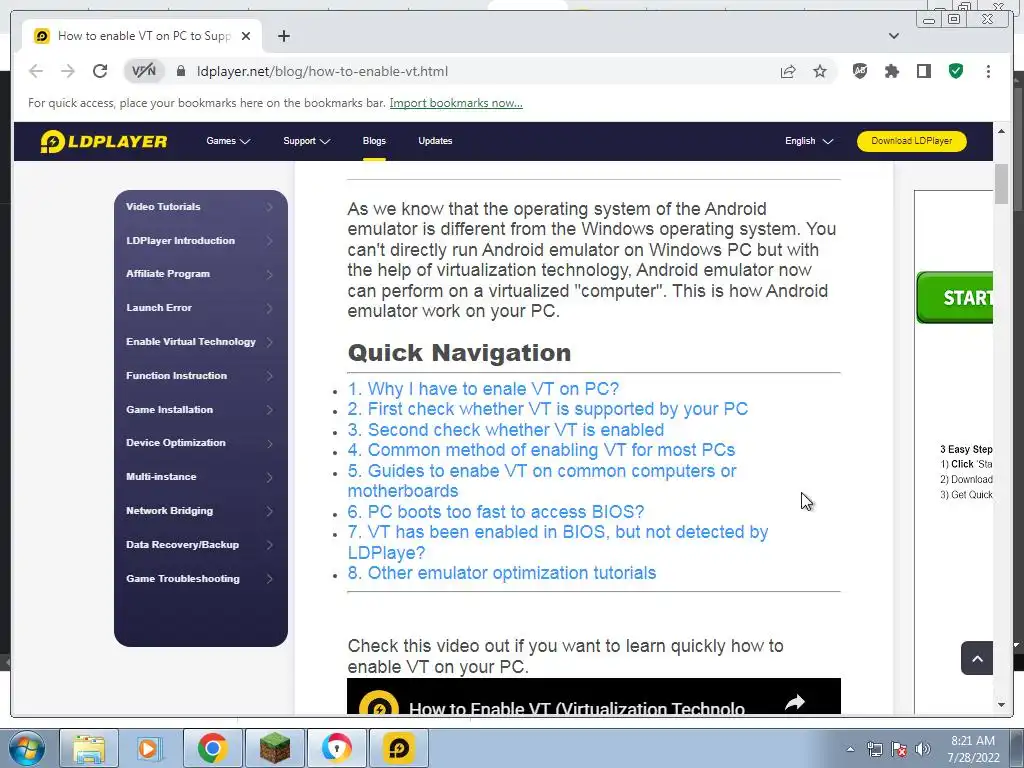Open Google Chrome from the taskbar
The height and width of the screenshot is (768, 1024).
point(212,748)
